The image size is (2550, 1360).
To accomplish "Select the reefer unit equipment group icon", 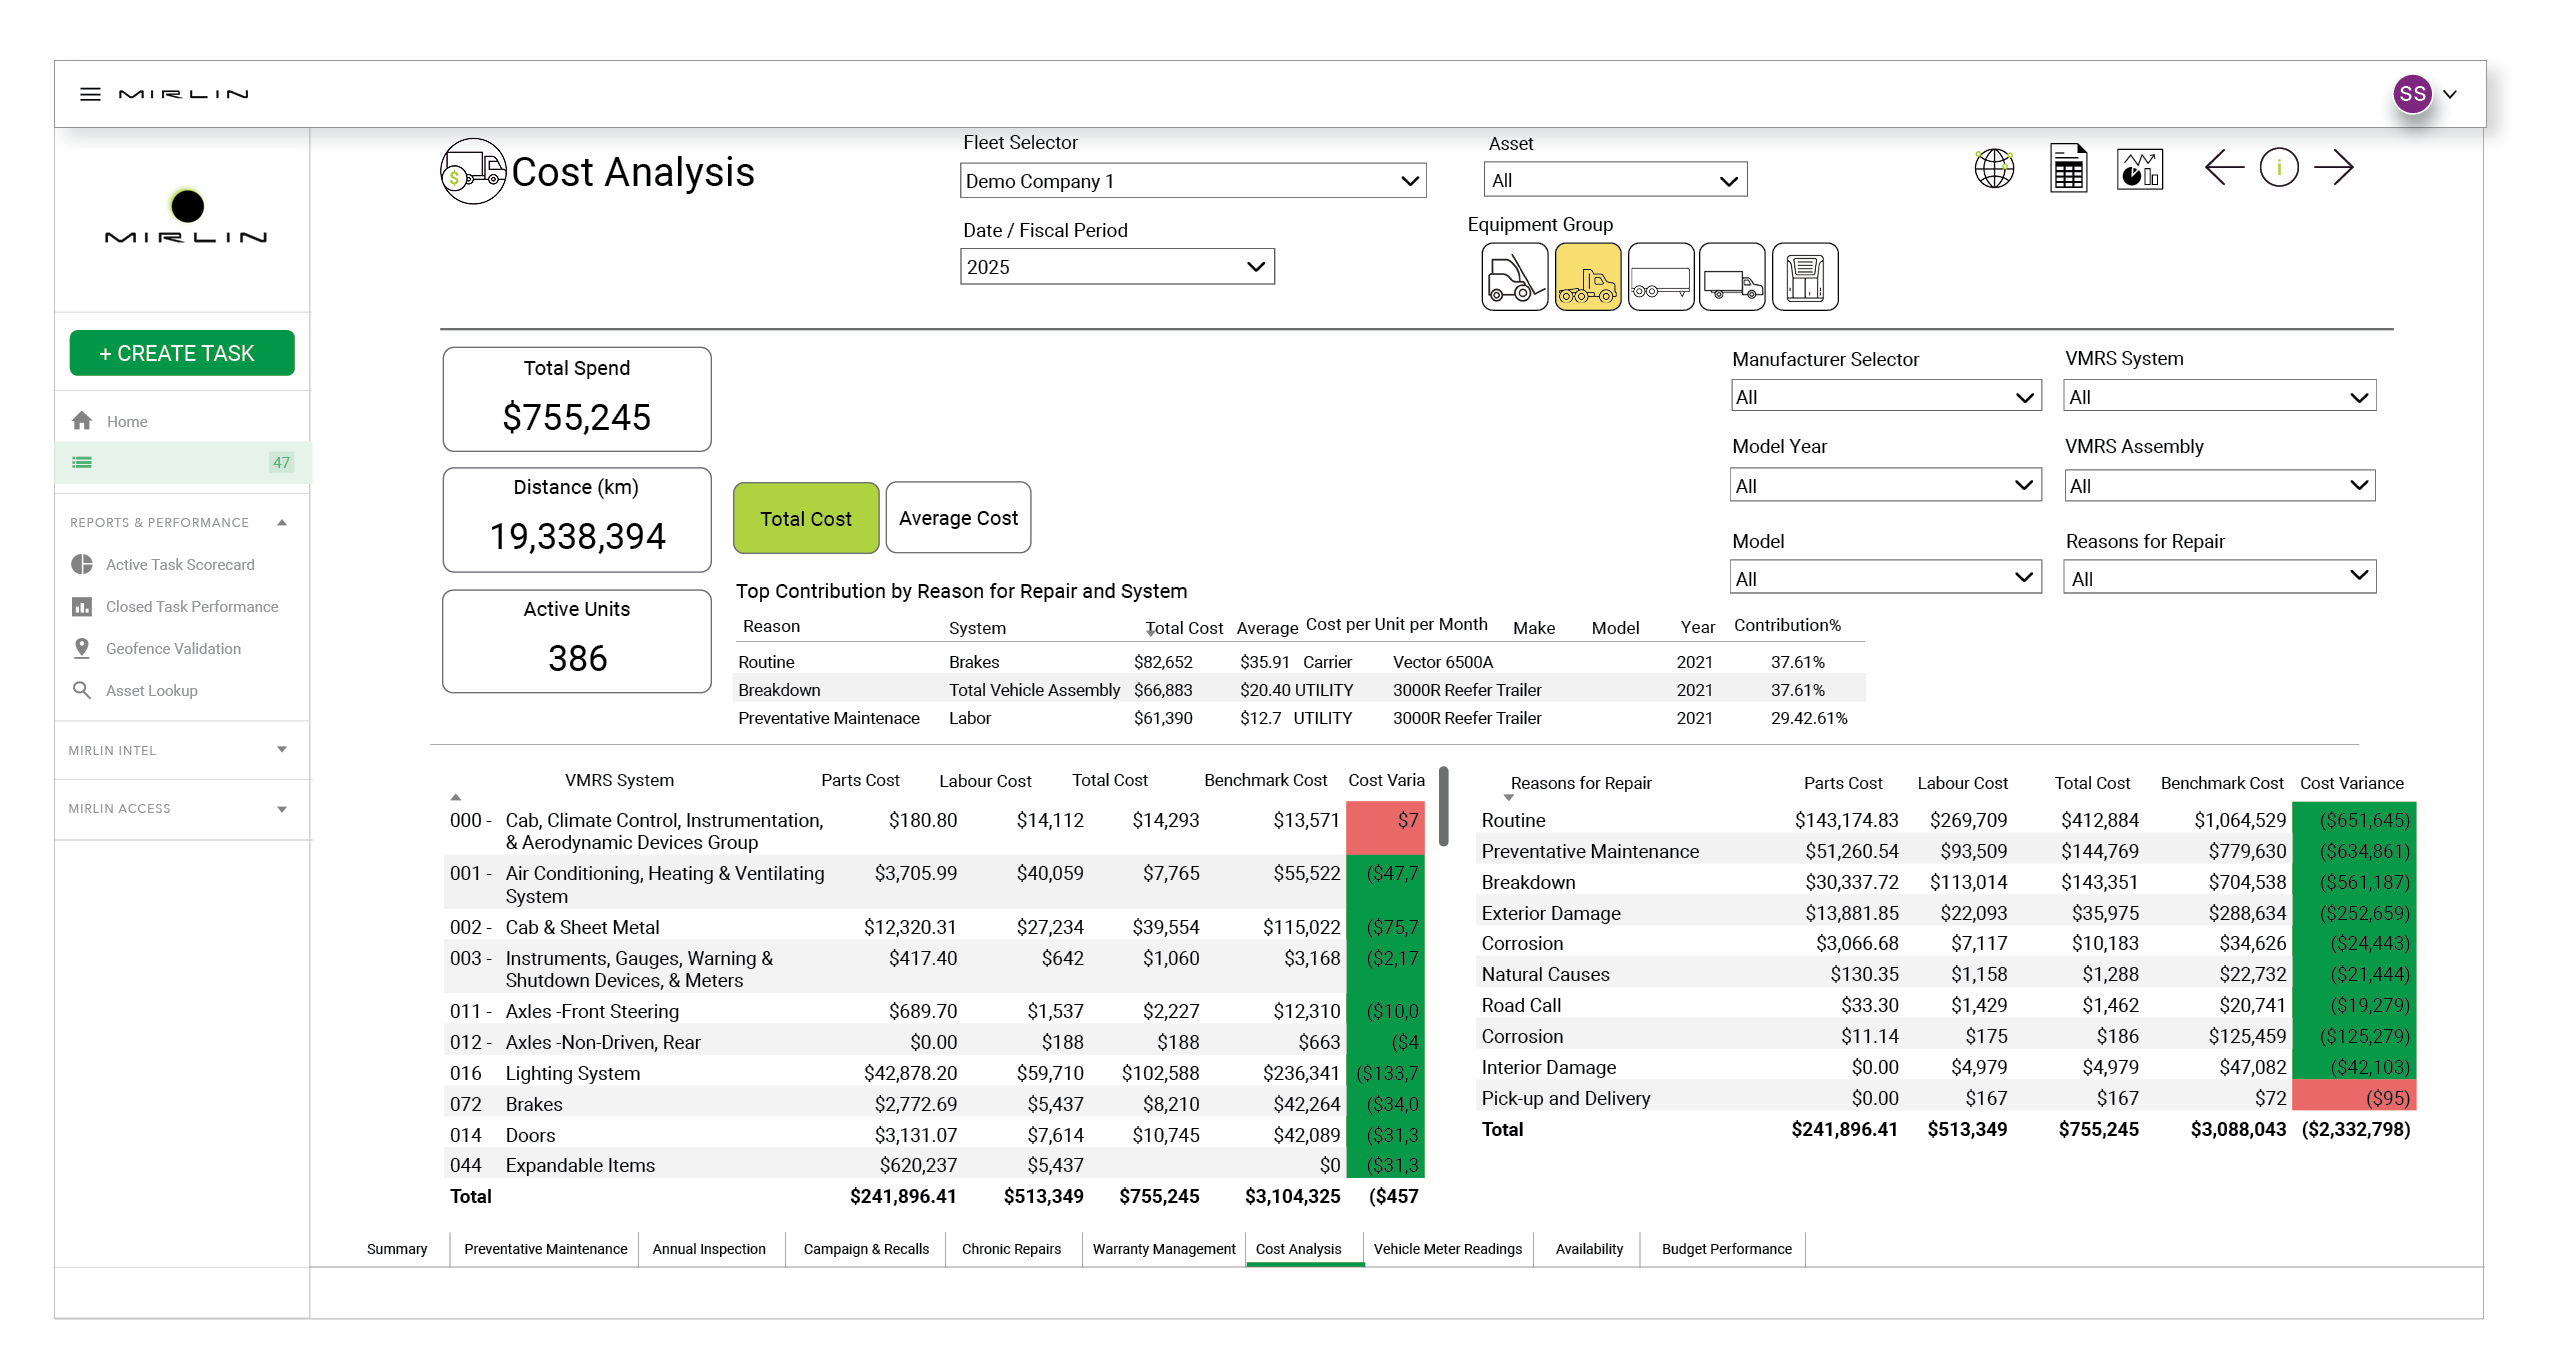I will point(1804,277).
